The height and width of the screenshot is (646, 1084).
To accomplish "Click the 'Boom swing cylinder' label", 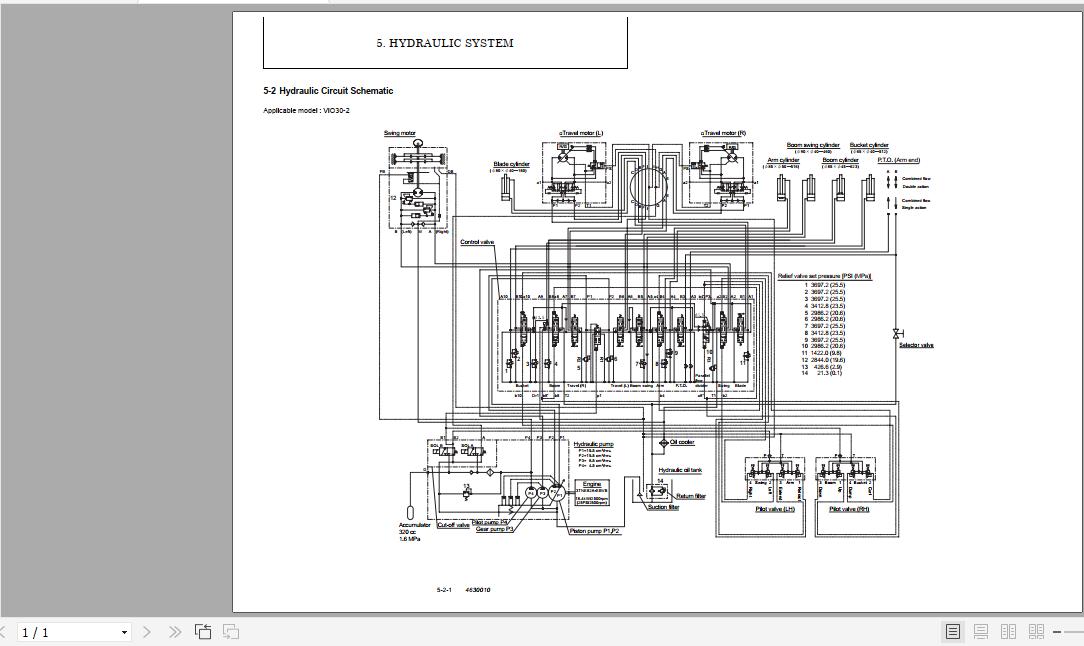I will click(813, 145).
